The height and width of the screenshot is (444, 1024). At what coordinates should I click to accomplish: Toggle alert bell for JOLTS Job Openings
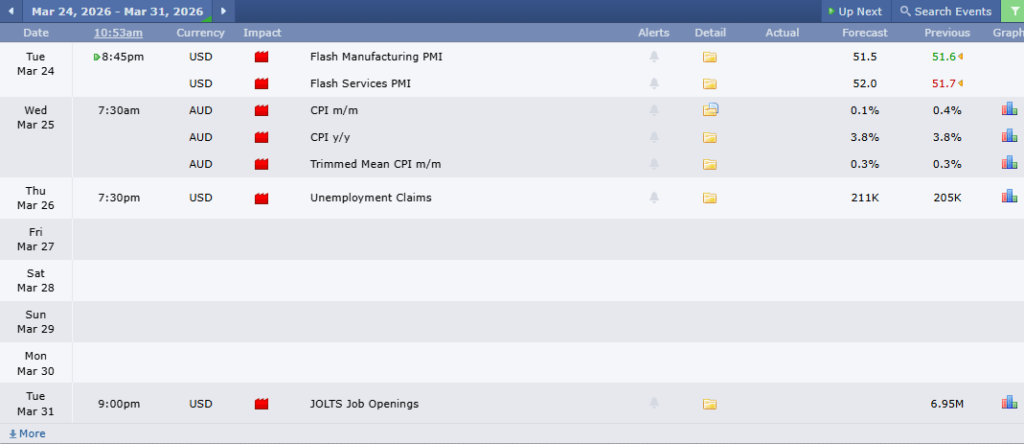654,404
